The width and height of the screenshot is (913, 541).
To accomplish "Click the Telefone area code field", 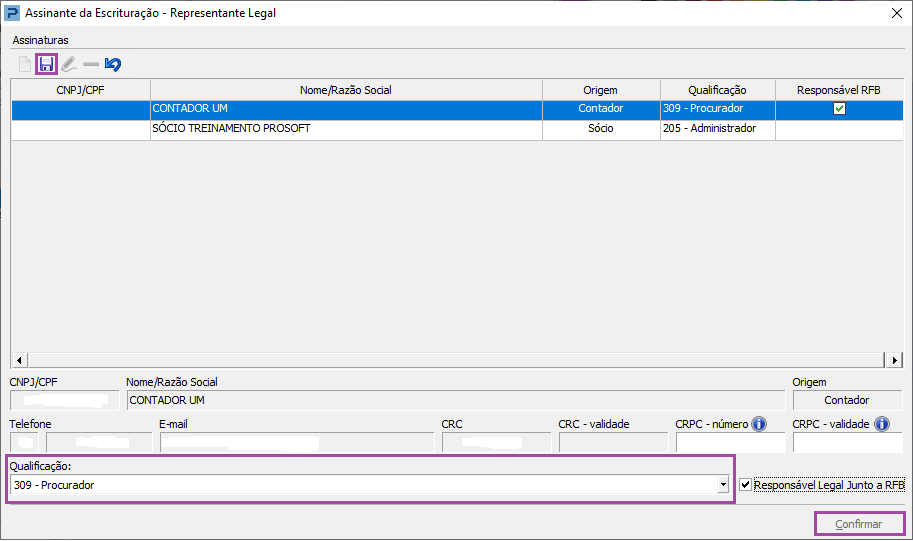I will coord(24,442).
